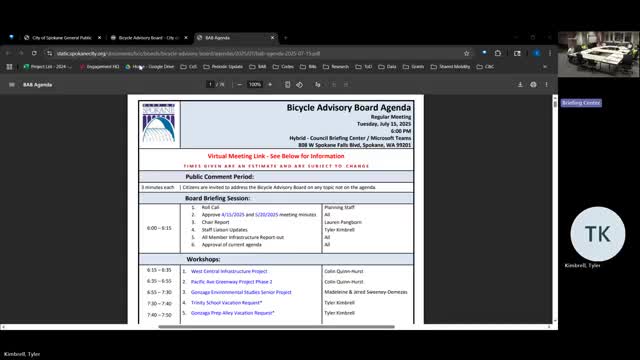640x360 pixels.
Task: Open the Extensions puzzle icon
Action: [x=498, y=53]
